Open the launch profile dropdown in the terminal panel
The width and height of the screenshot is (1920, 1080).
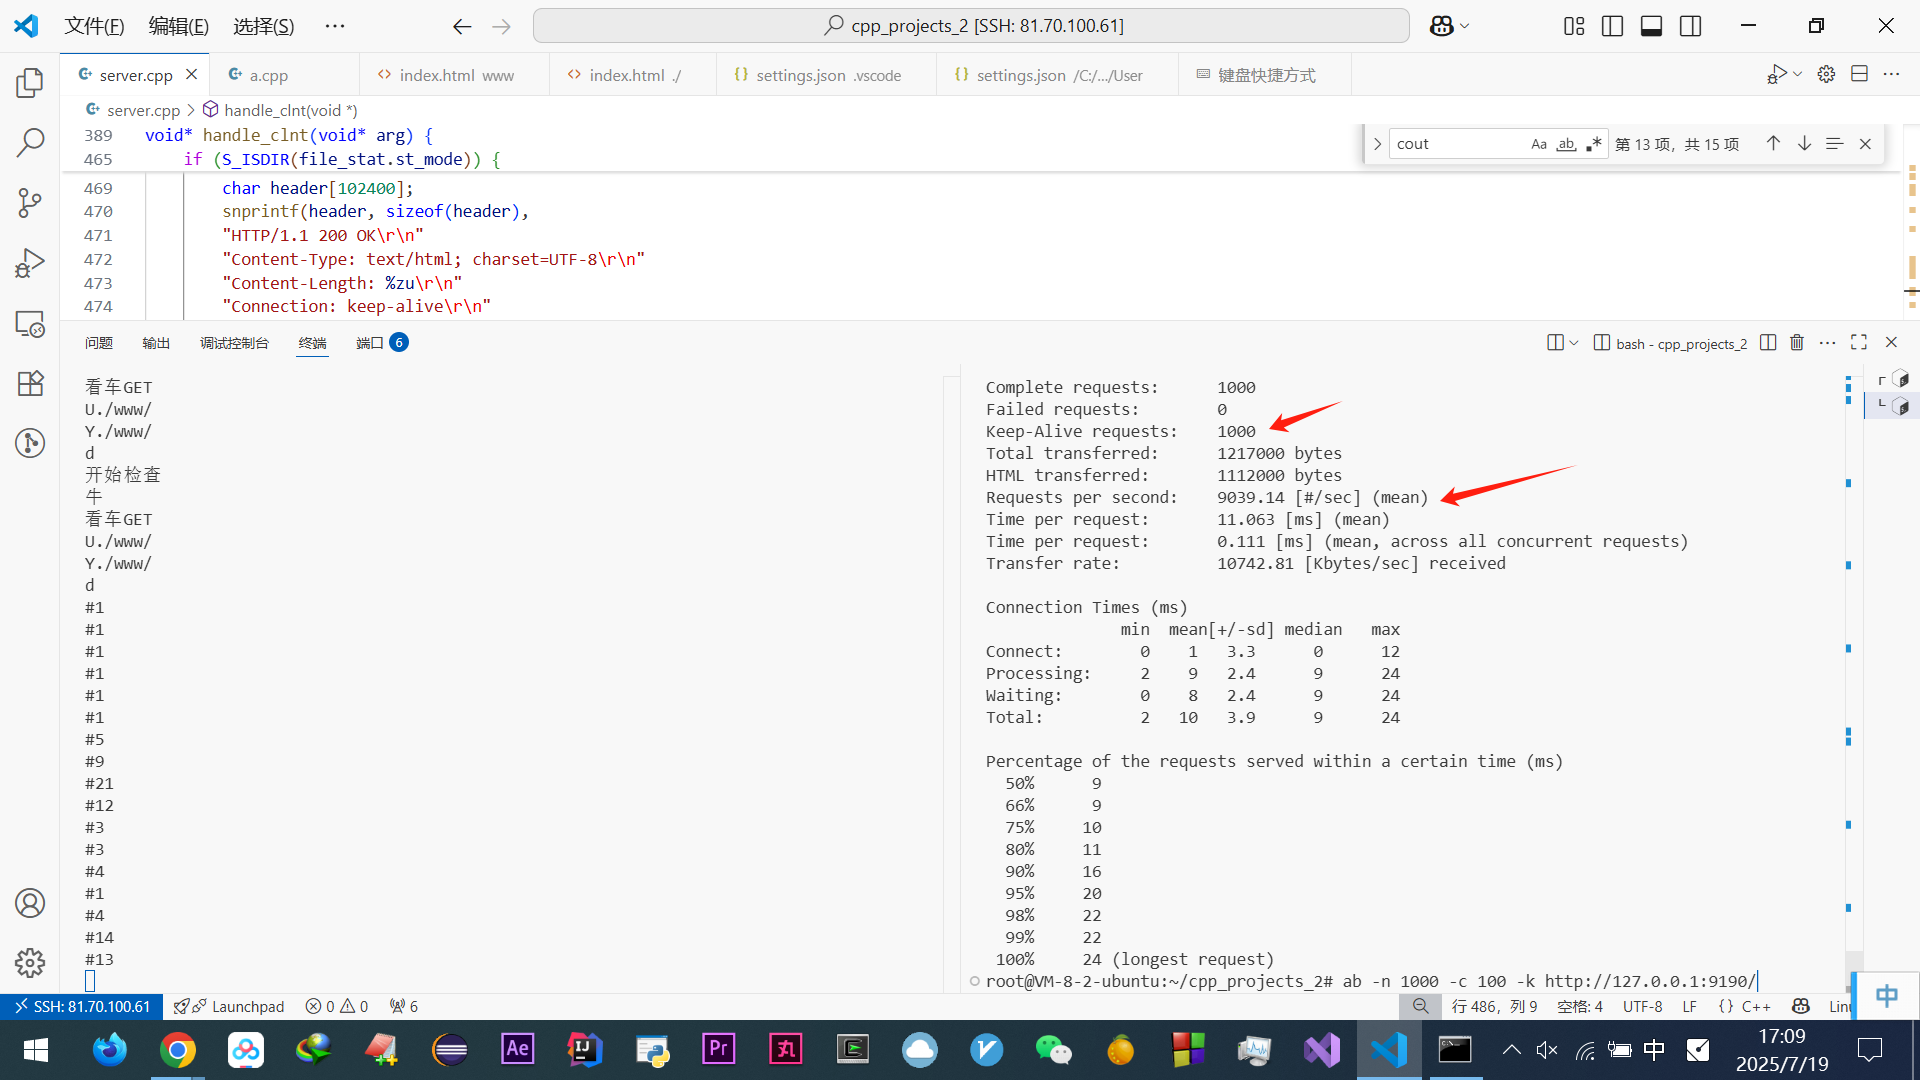1573,343
